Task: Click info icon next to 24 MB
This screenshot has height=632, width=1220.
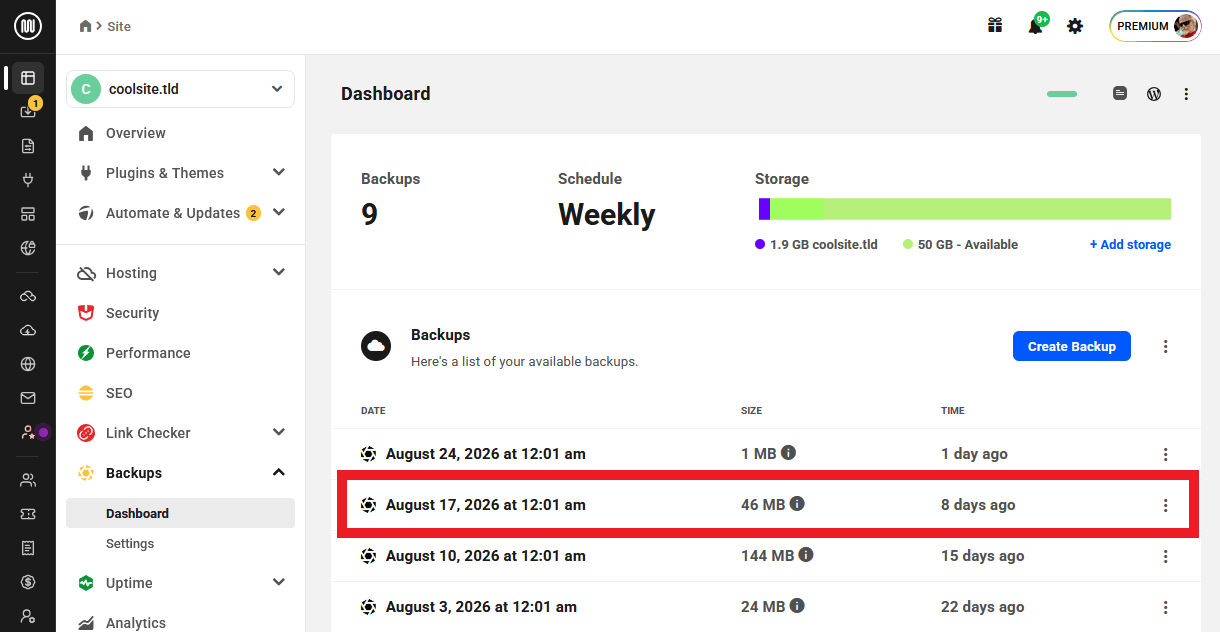Action: point(797,606)
